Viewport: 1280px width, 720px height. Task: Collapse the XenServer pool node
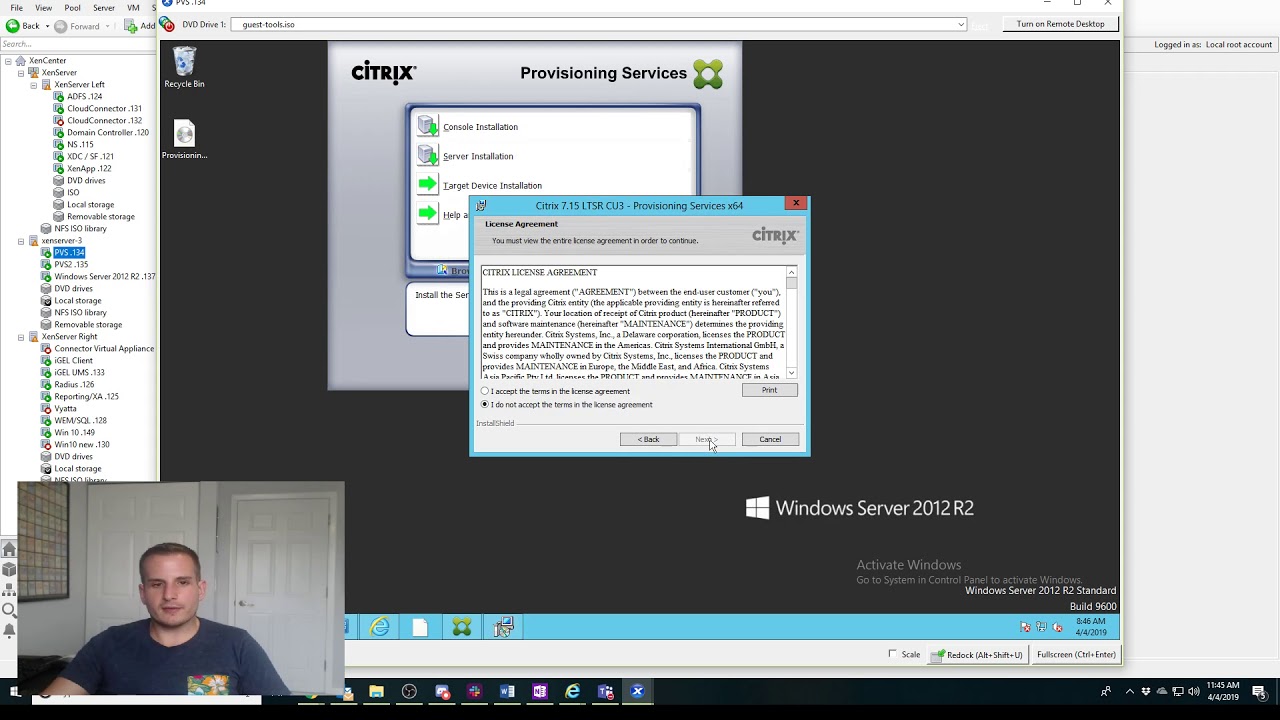coord(21,73)
